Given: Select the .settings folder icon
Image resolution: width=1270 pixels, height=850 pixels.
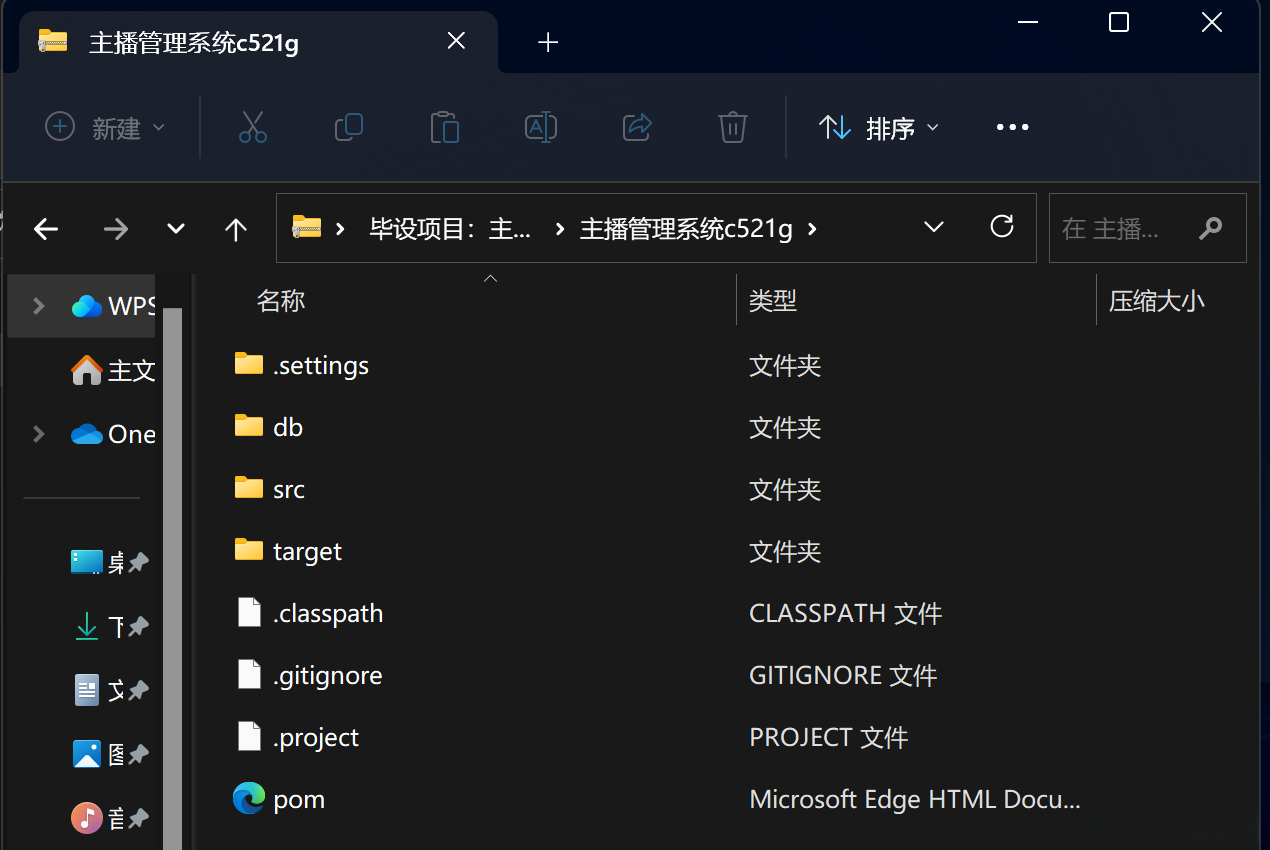Looking at the screenshot, I should point(249,364).
